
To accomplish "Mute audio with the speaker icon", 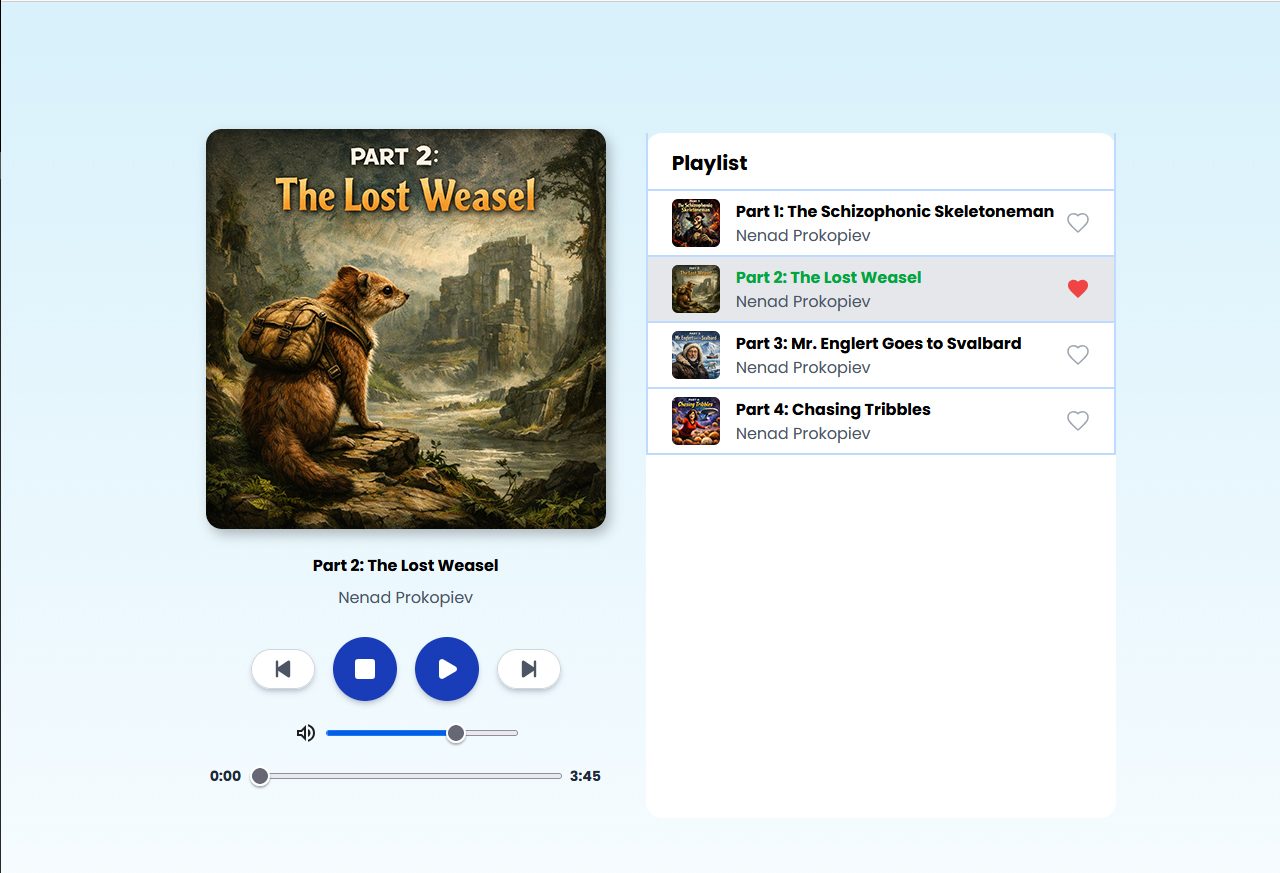I will (306, 733).
